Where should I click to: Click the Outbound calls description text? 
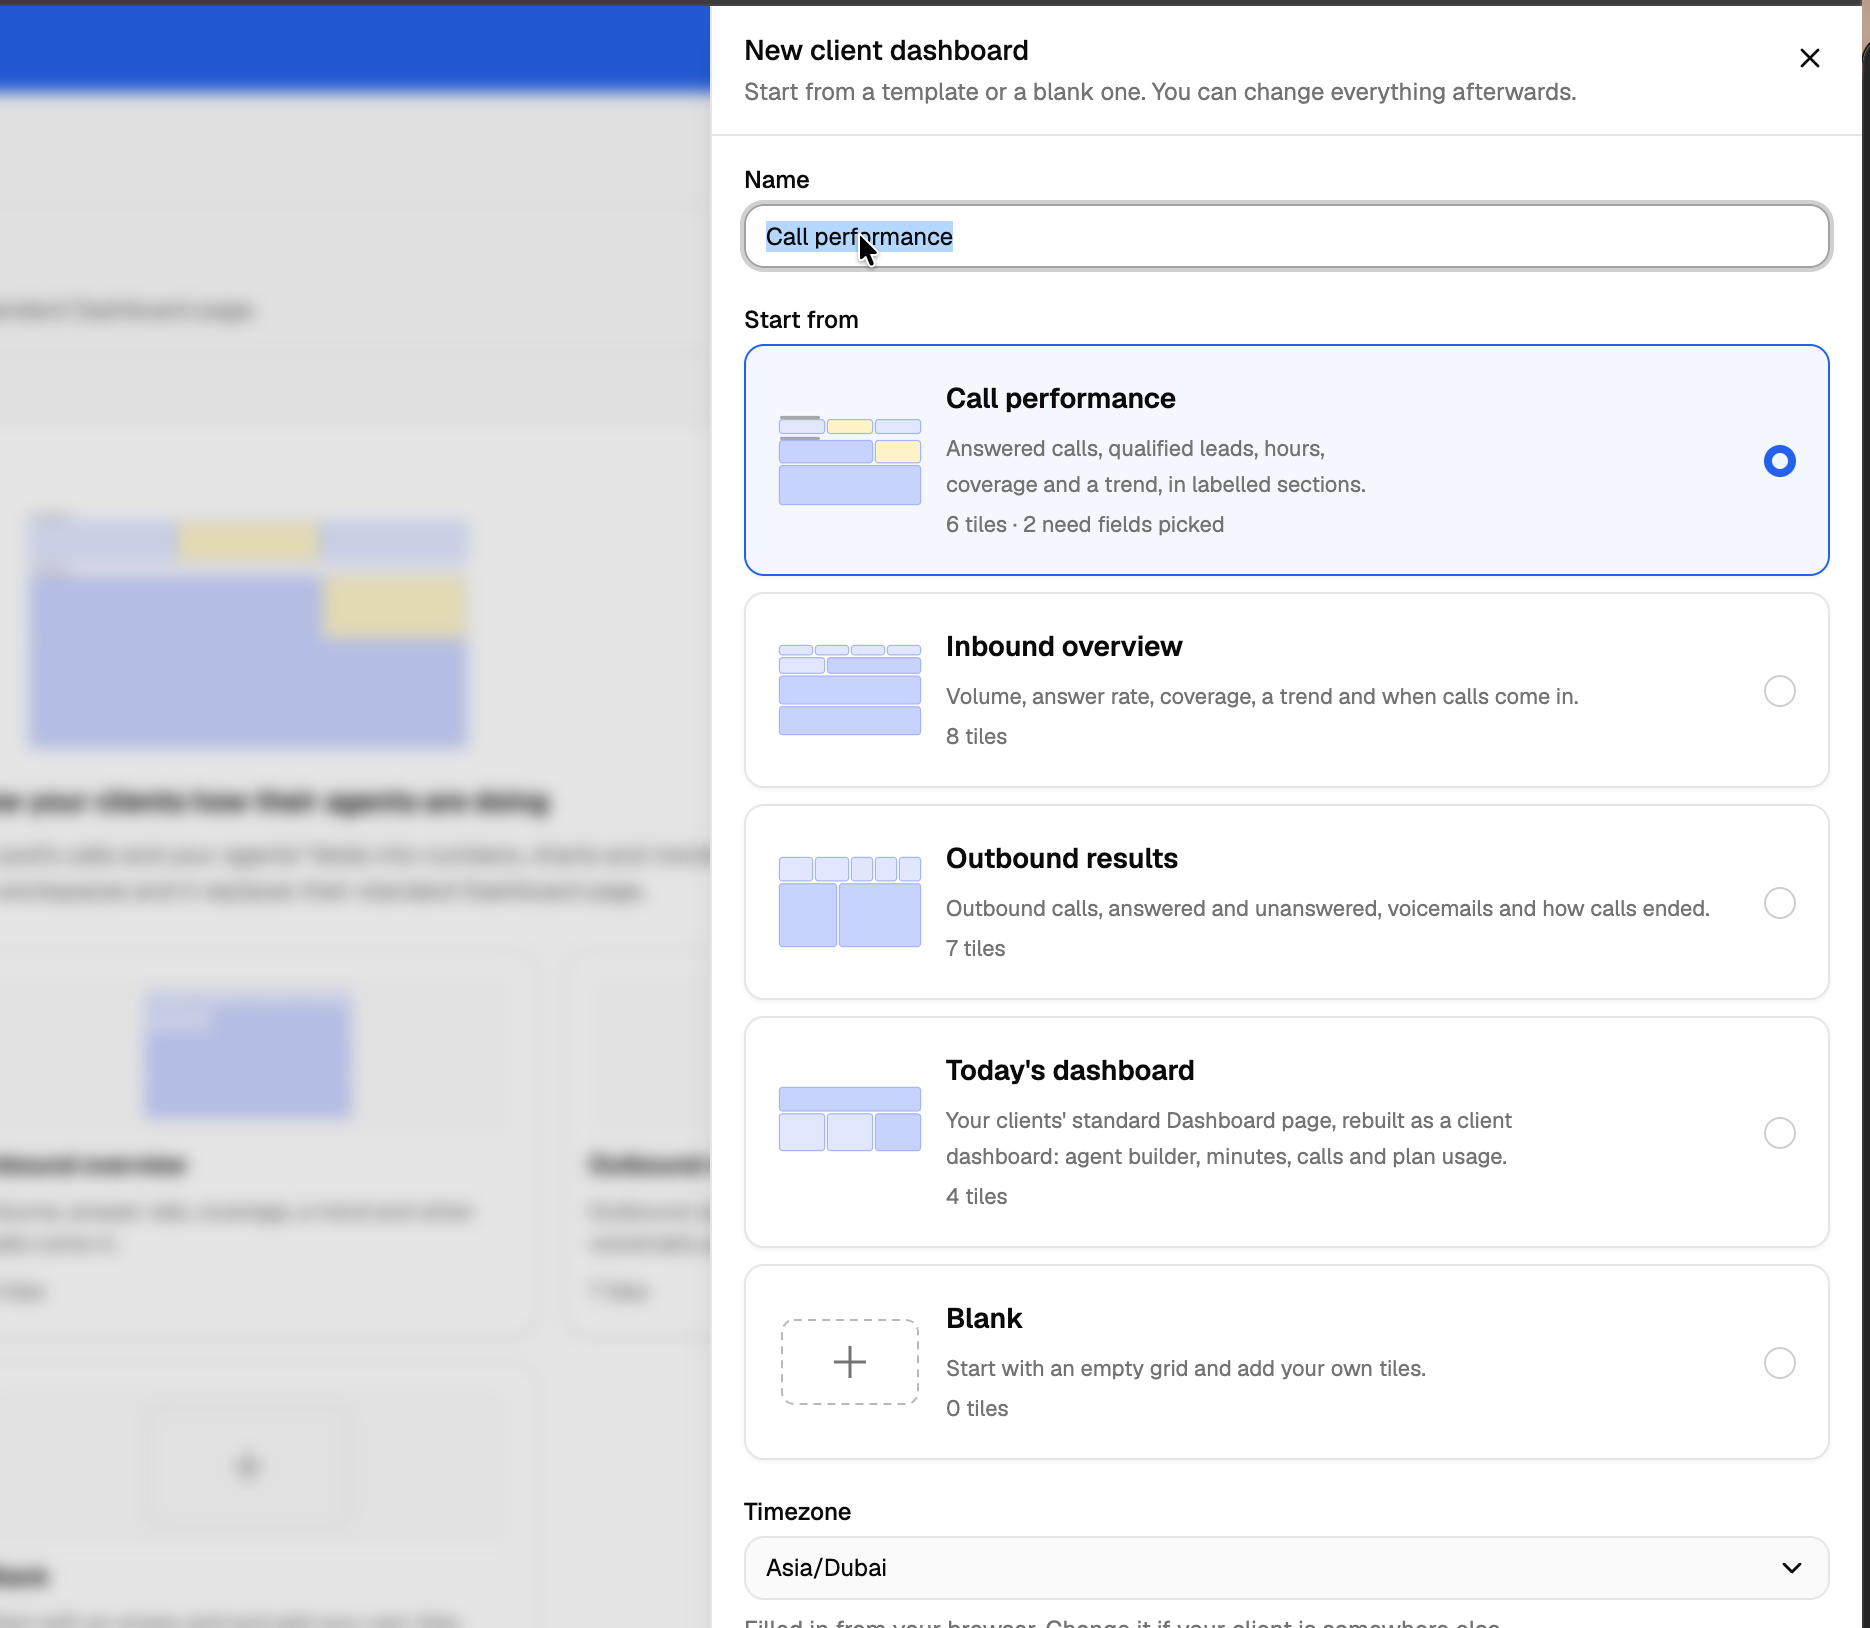pos(1328,909)
